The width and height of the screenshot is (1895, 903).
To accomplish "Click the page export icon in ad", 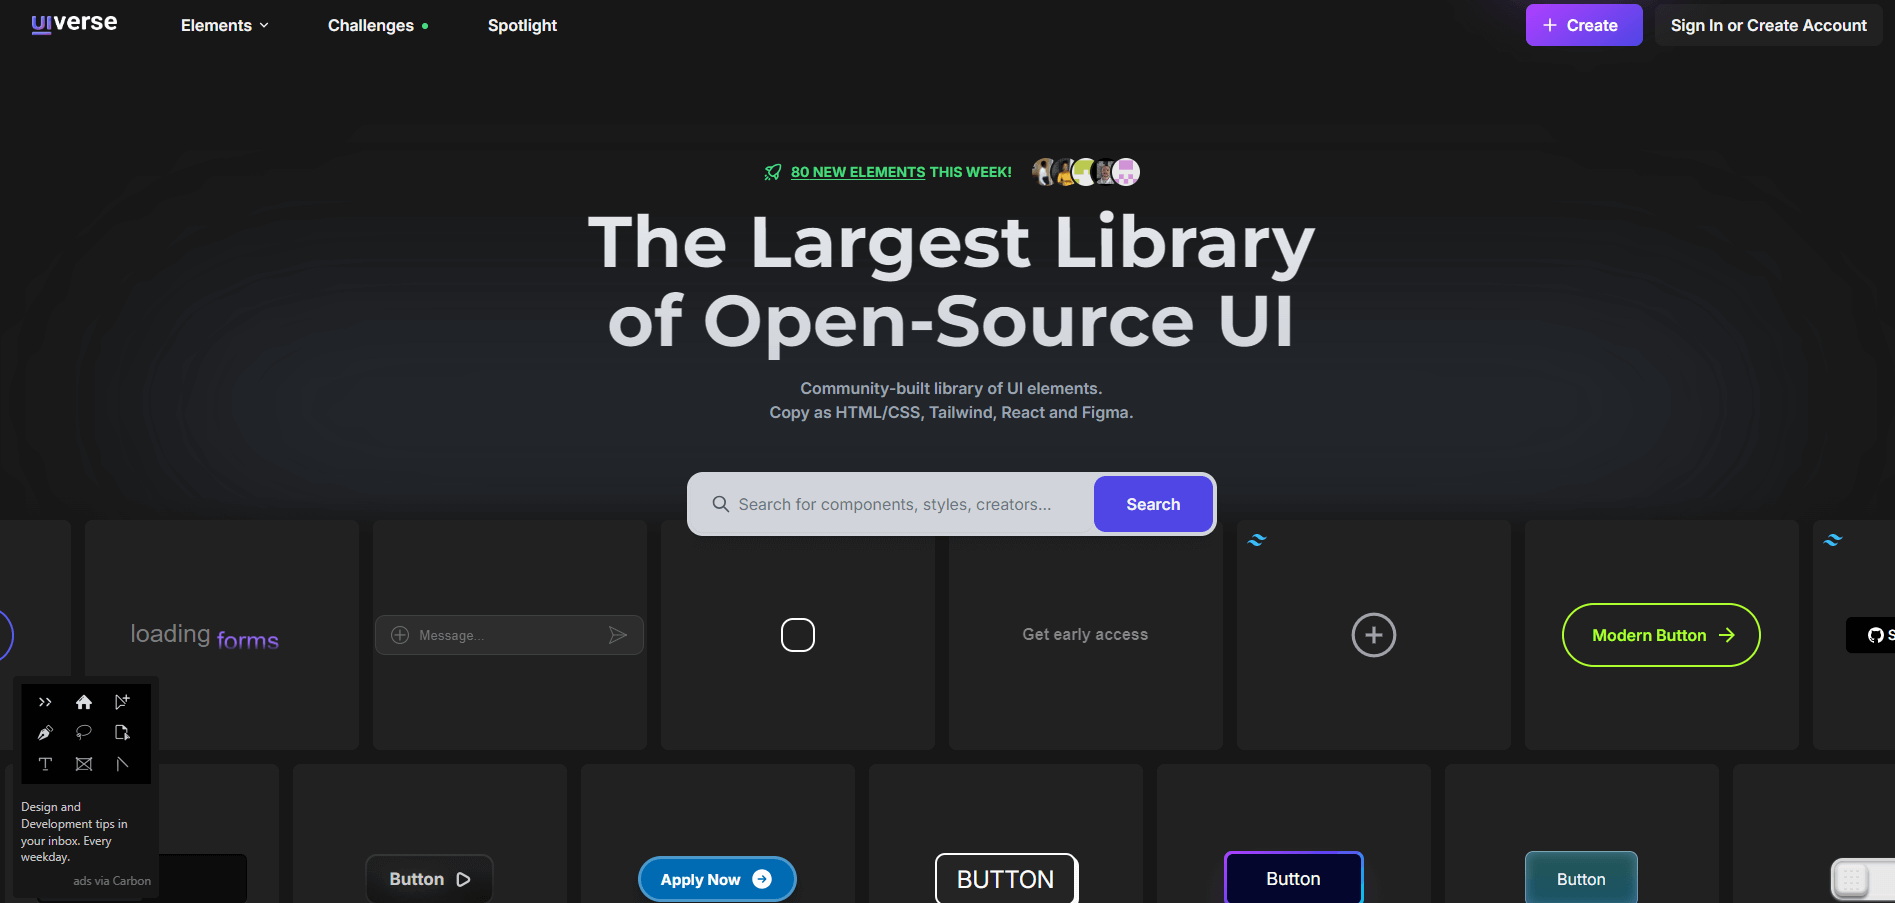I will (x=122, y=733).
